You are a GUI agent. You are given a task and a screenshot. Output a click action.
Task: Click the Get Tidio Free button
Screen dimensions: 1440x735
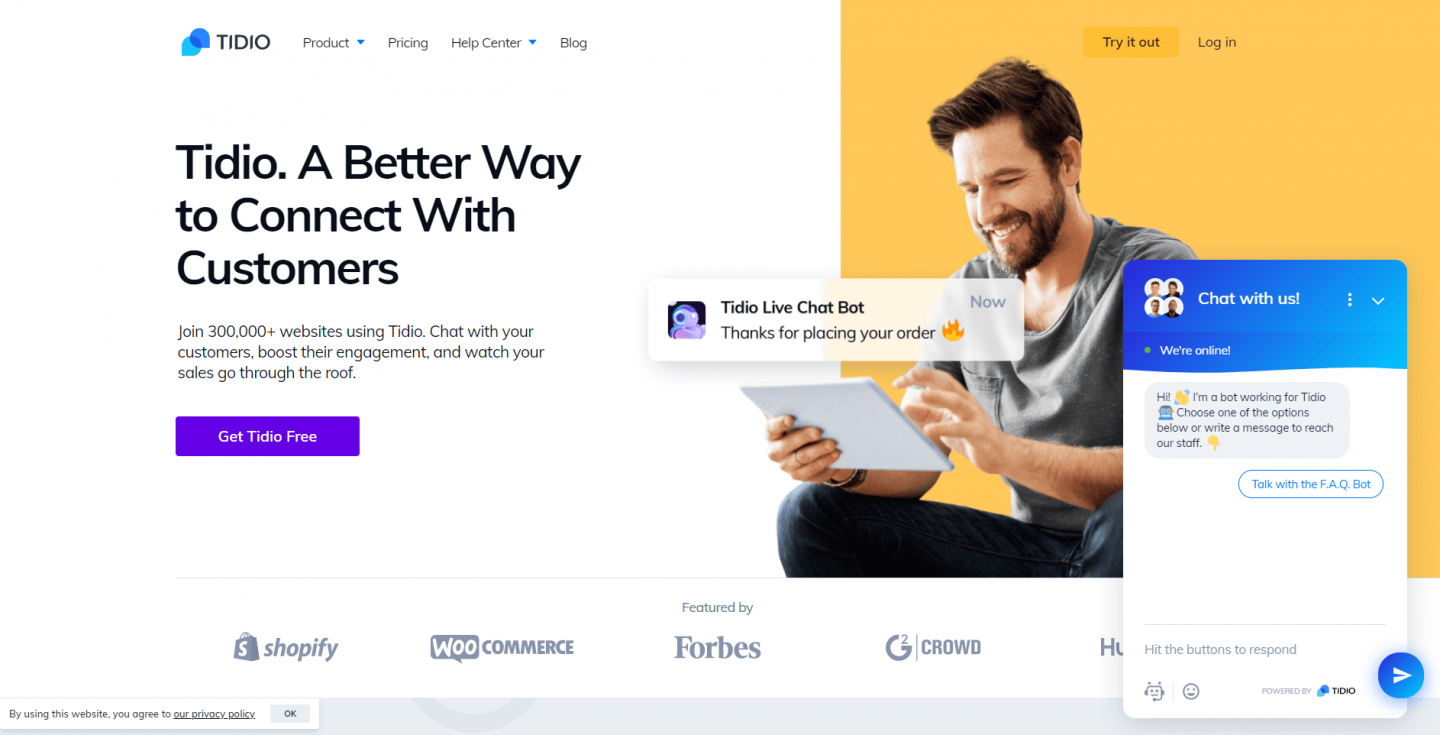(267, 436)
